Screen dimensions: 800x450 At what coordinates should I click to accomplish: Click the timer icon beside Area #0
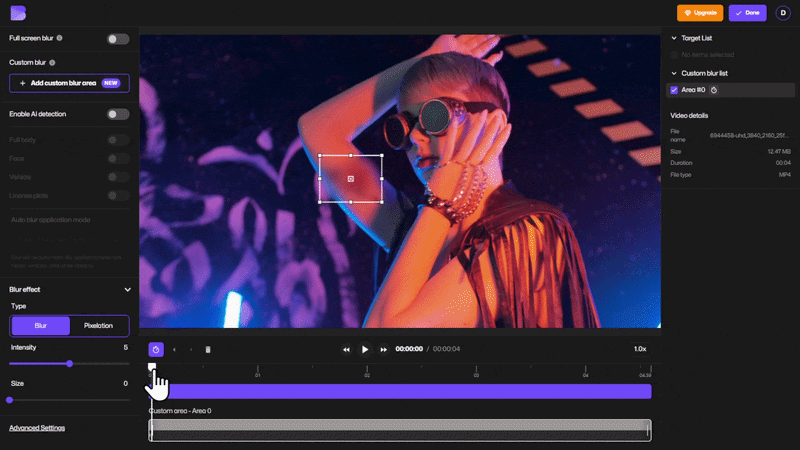(714, 90)
